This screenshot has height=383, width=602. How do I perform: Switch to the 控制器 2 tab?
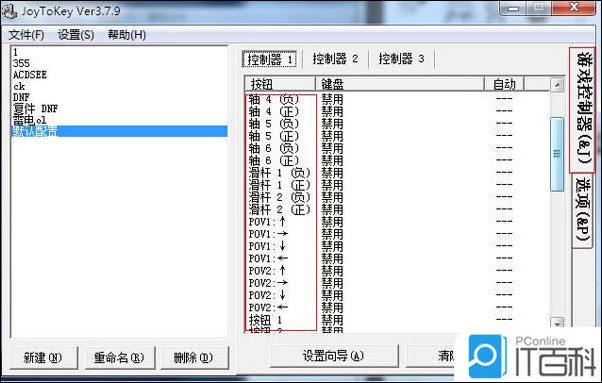[335, 59]
